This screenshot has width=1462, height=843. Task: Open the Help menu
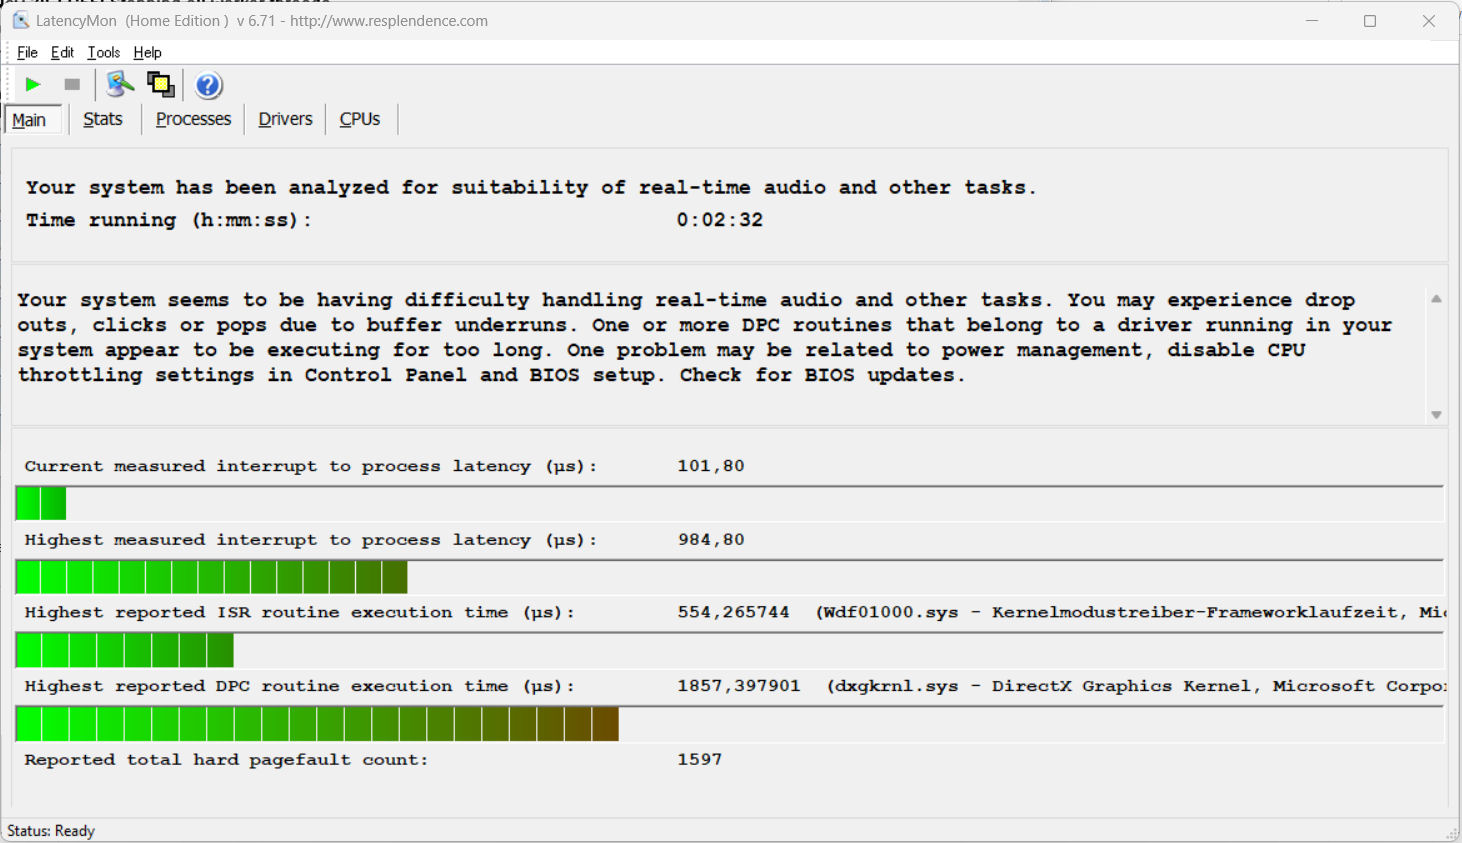(147, 53)
